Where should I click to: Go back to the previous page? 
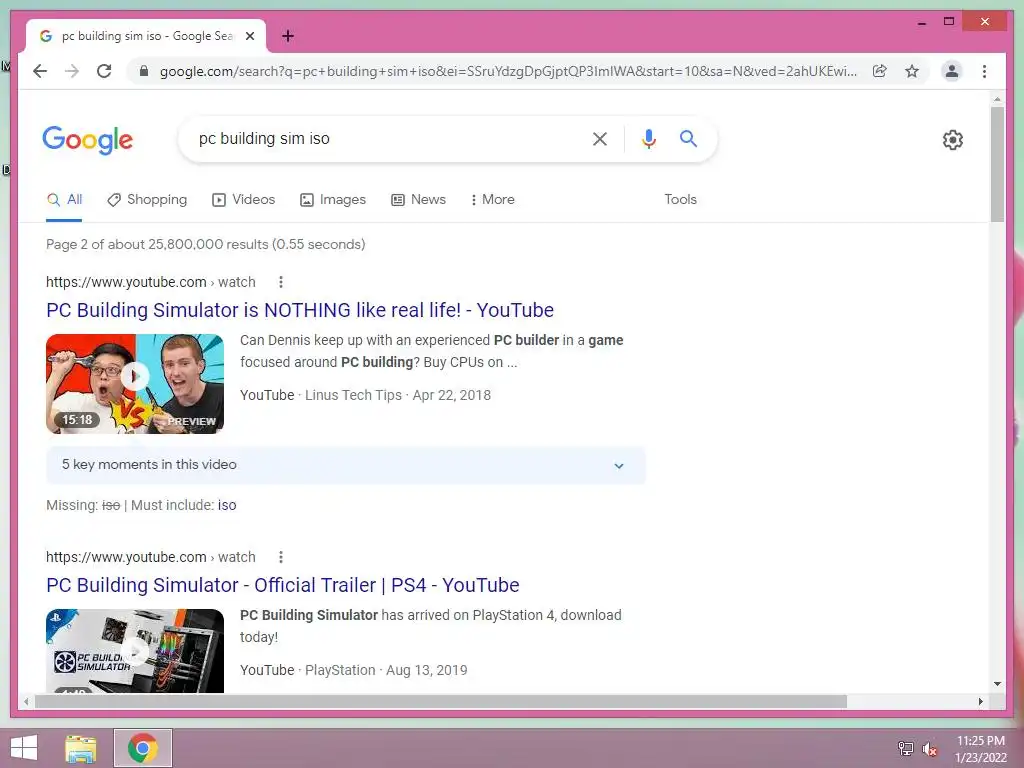40,71
